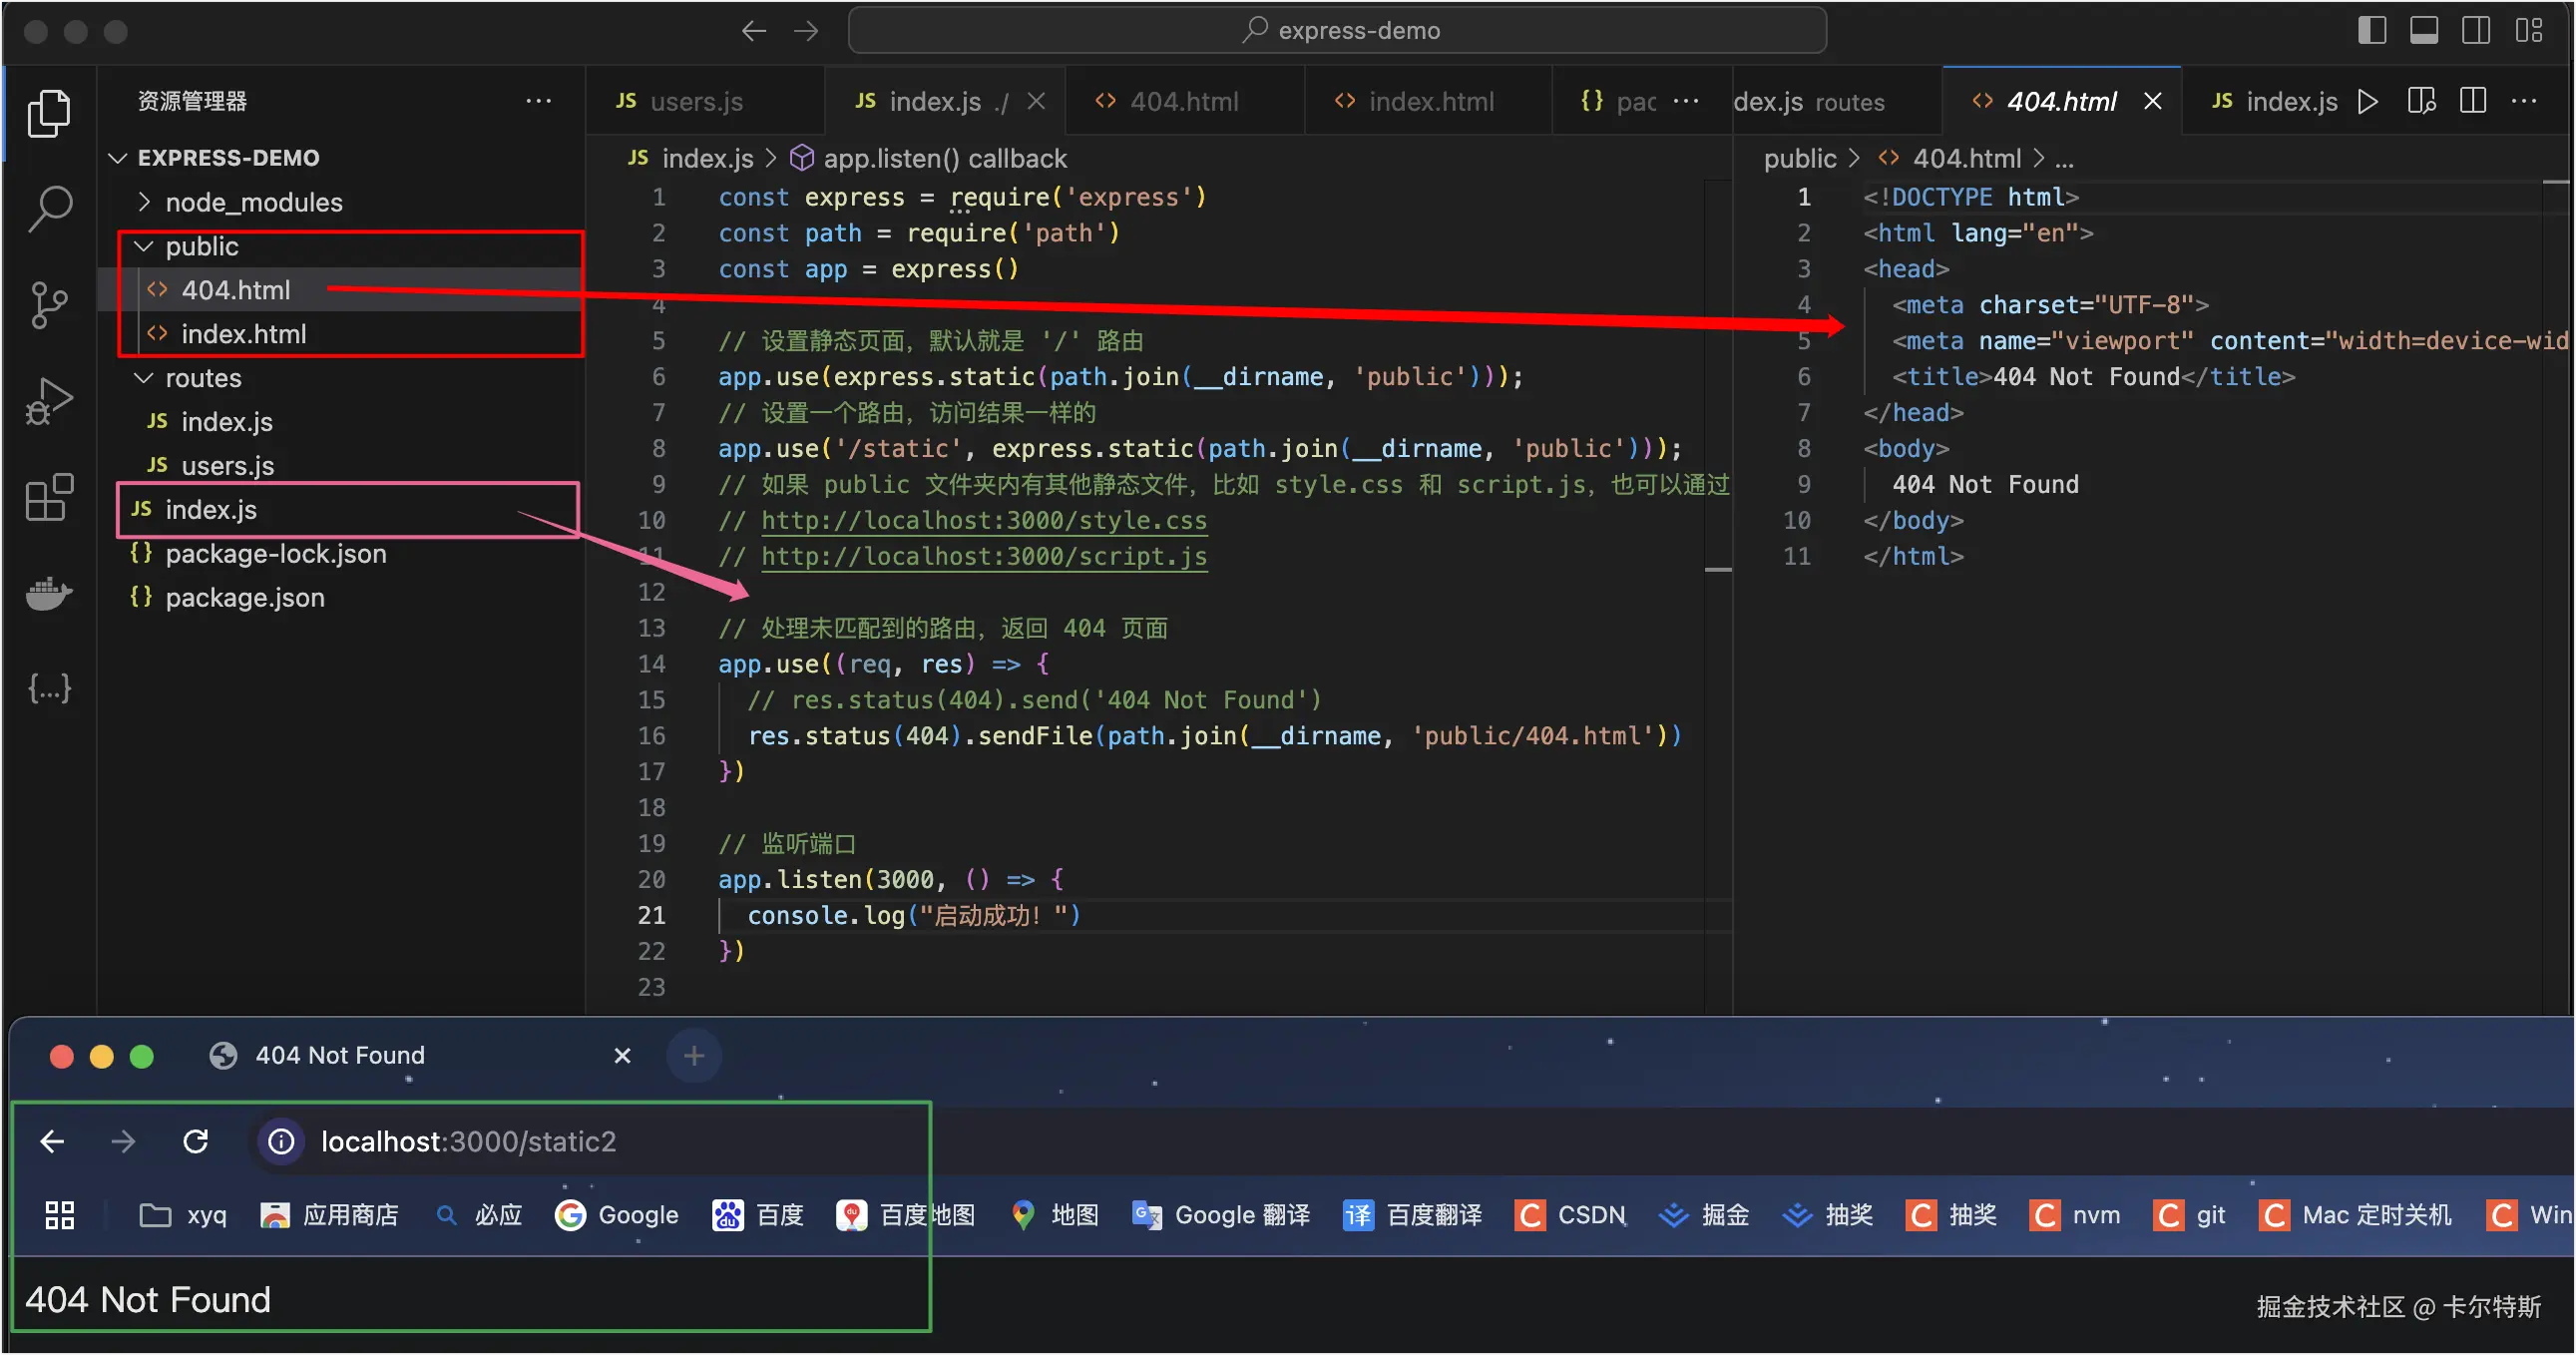Switch to the users.js editor tab
The height and width of the screenshot is (1355, 2576).
pos(695,101)
